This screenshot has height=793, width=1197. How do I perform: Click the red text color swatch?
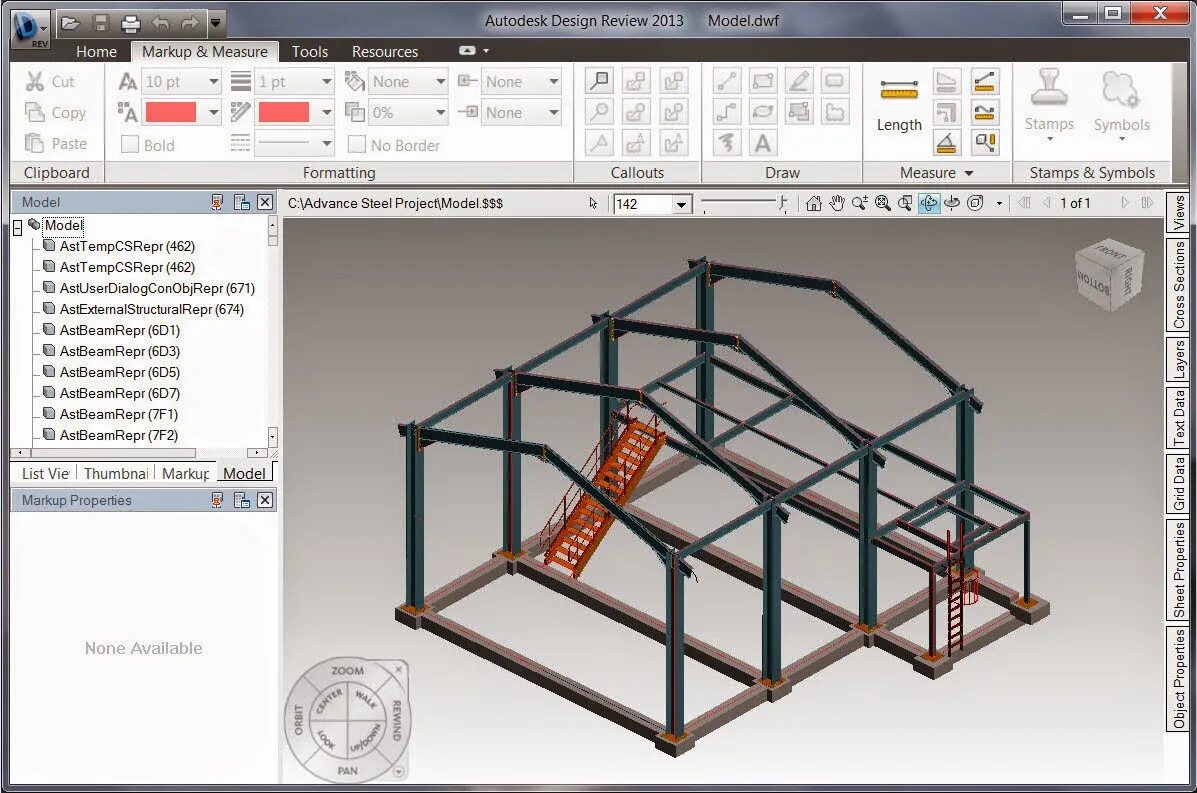(170, 112)
